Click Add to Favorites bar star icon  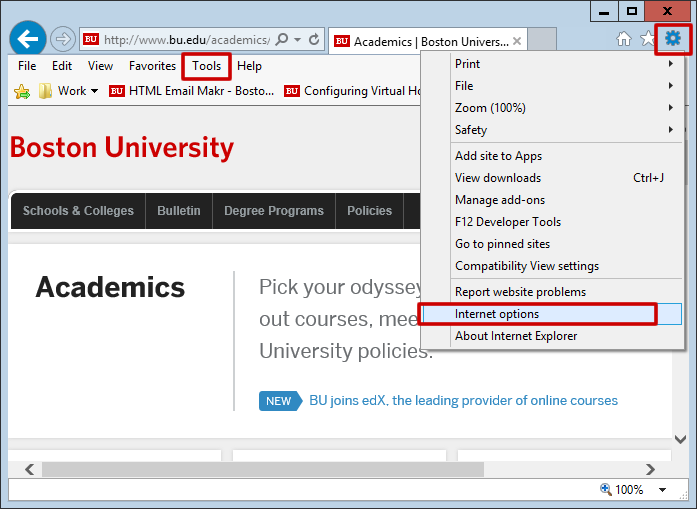[x=22, y=92]
